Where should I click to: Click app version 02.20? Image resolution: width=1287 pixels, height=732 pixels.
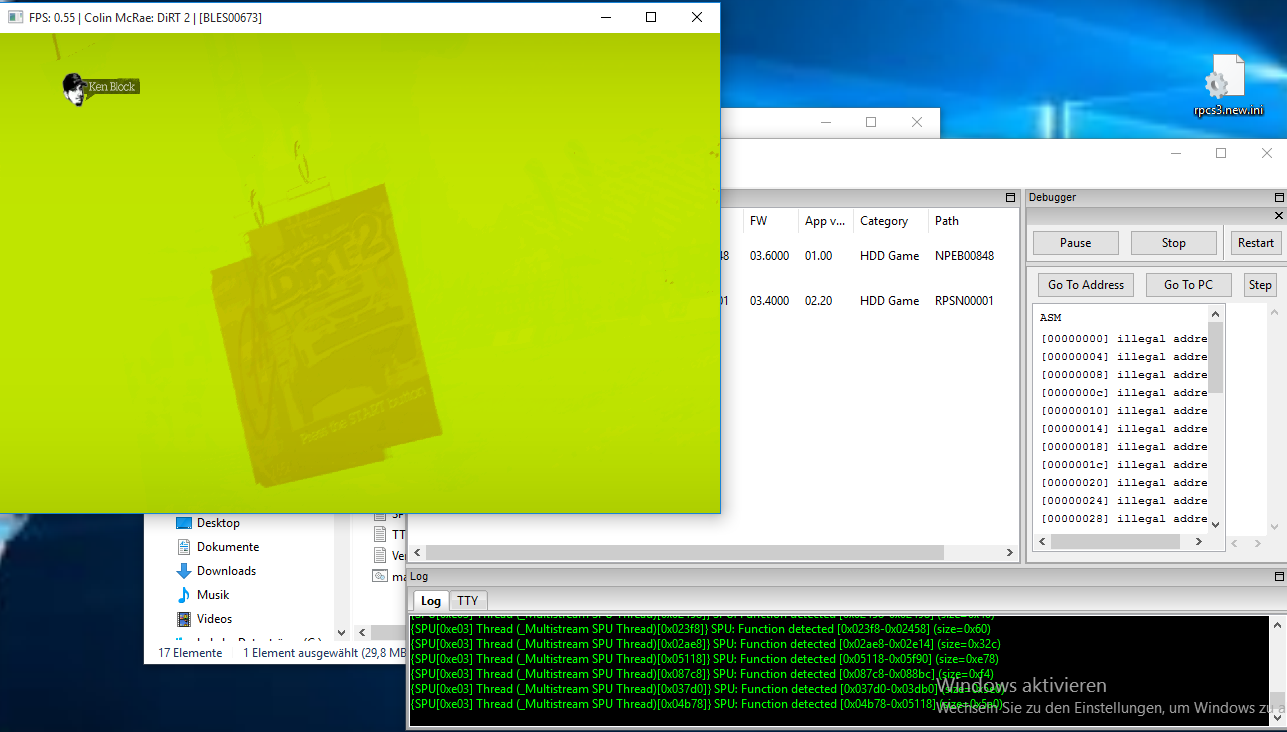click(x=819, y=301)
